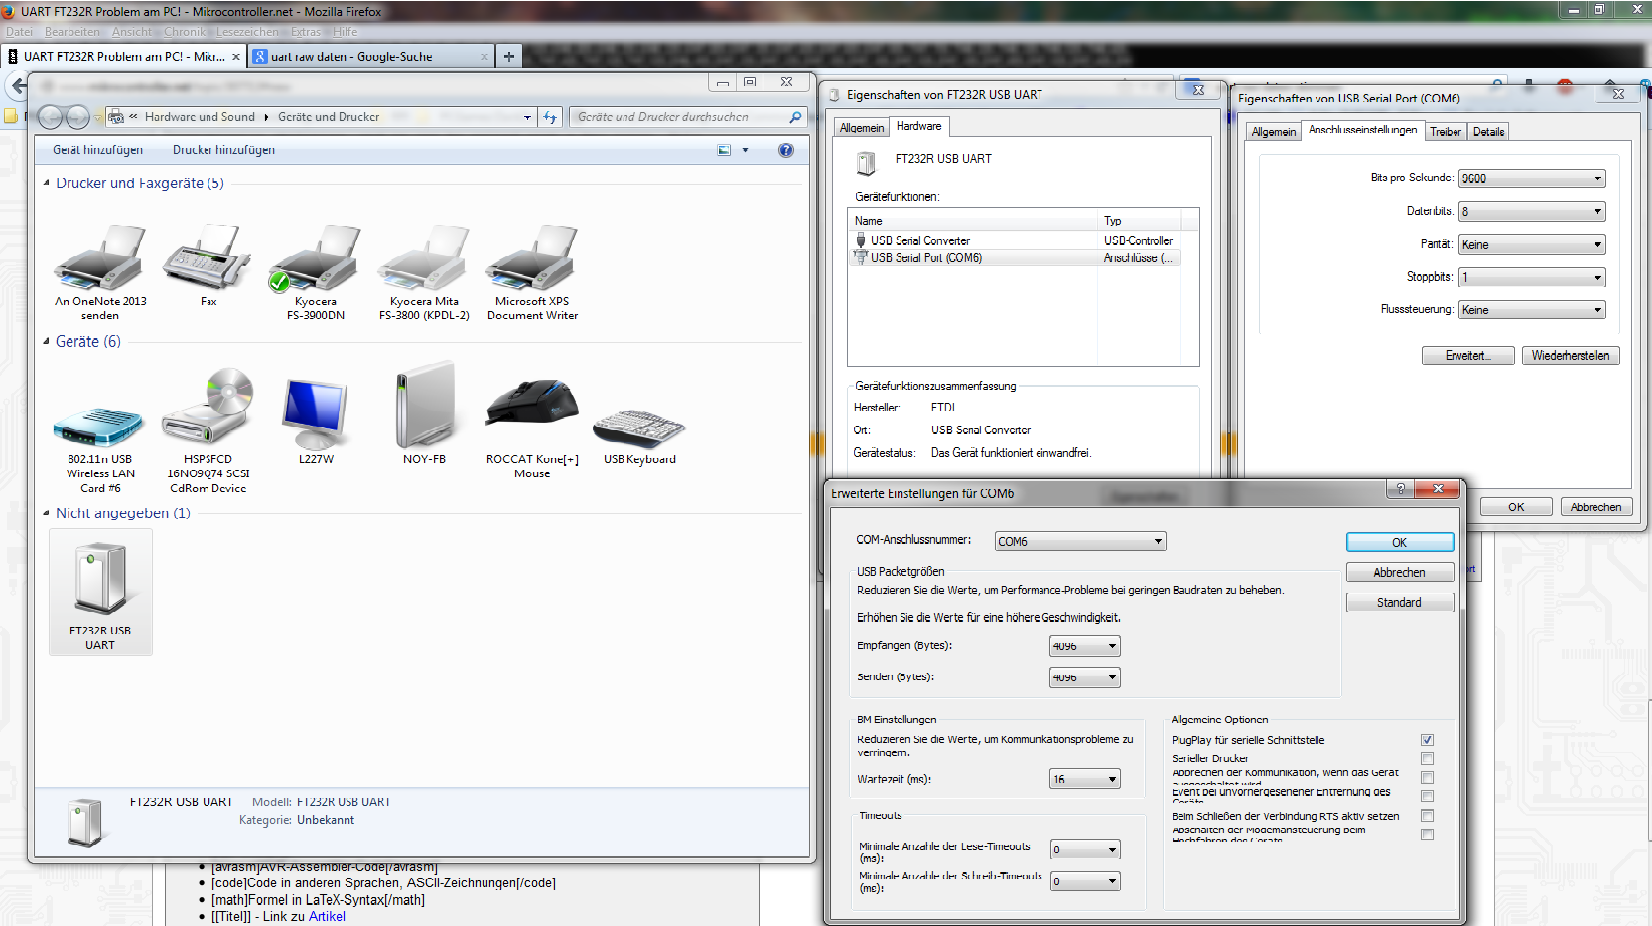Open the help icon in Geräte und Drucker
1652x926 pixels.
786,150
